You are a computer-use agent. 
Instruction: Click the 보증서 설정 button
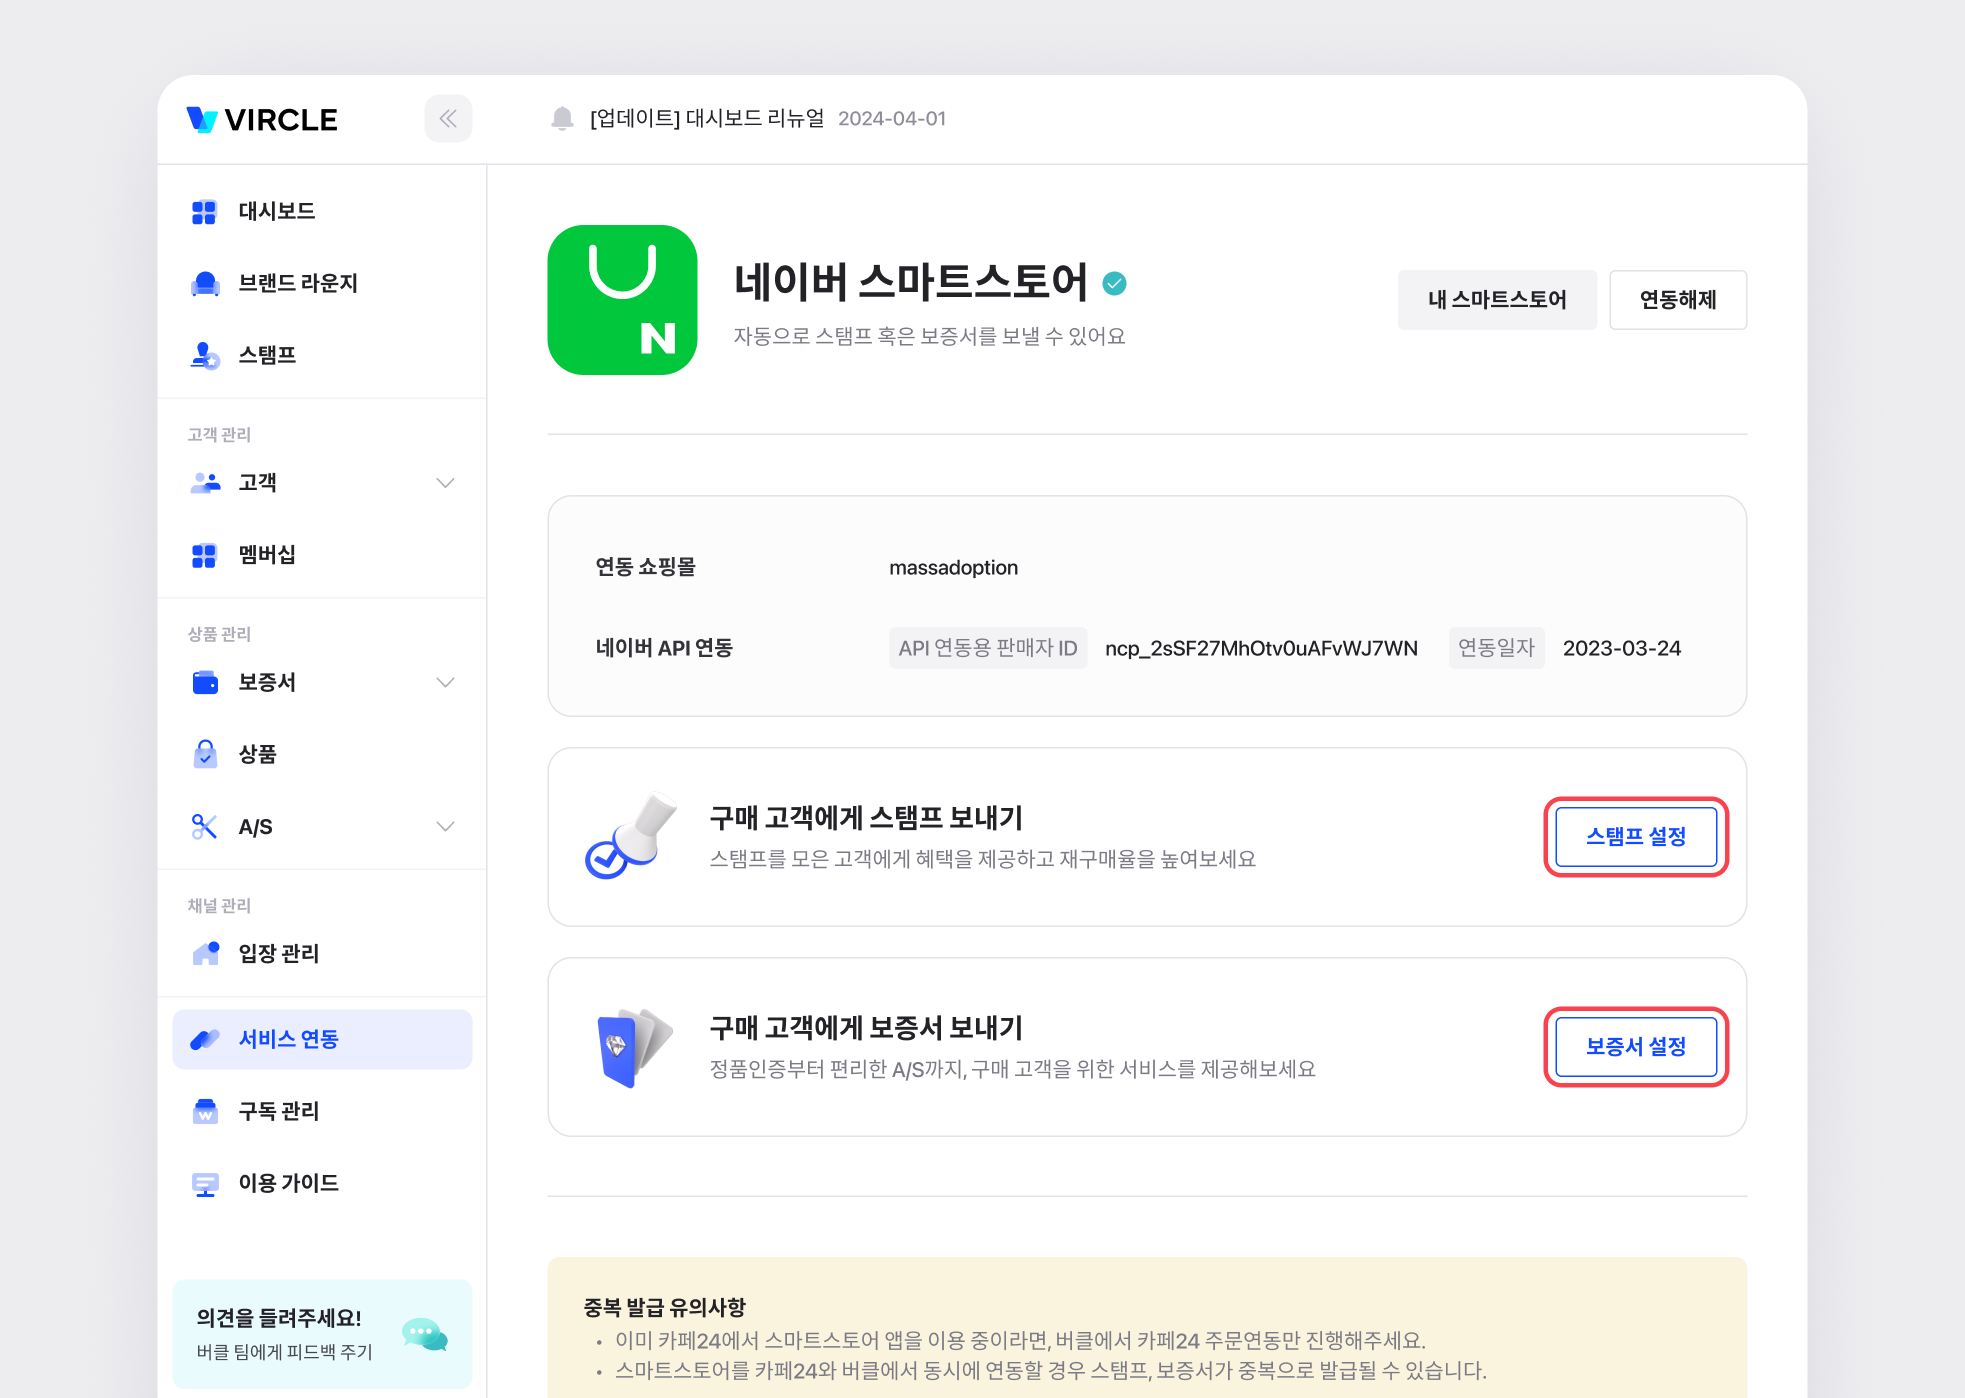pos(1635,1047)
